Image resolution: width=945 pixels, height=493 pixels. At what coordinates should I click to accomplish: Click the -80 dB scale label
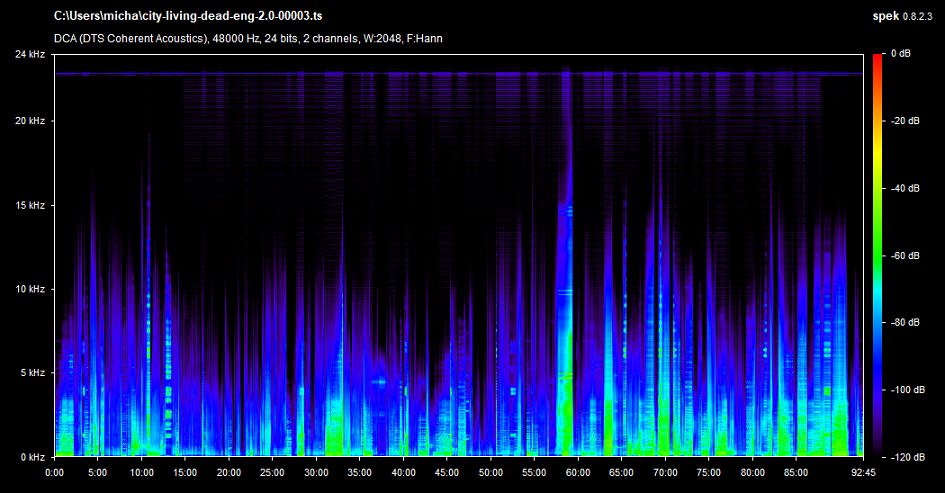tap(906, 322)
